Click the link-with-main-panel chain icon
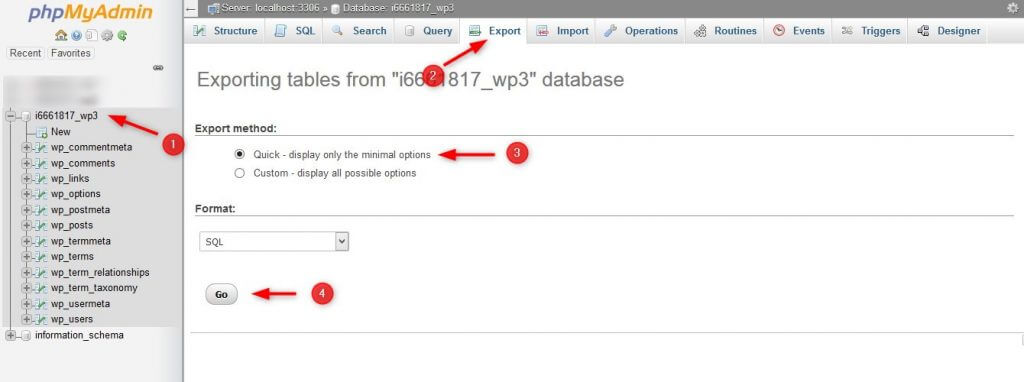This screenshot has height=382, width=1024. click(x=158, y=67)
